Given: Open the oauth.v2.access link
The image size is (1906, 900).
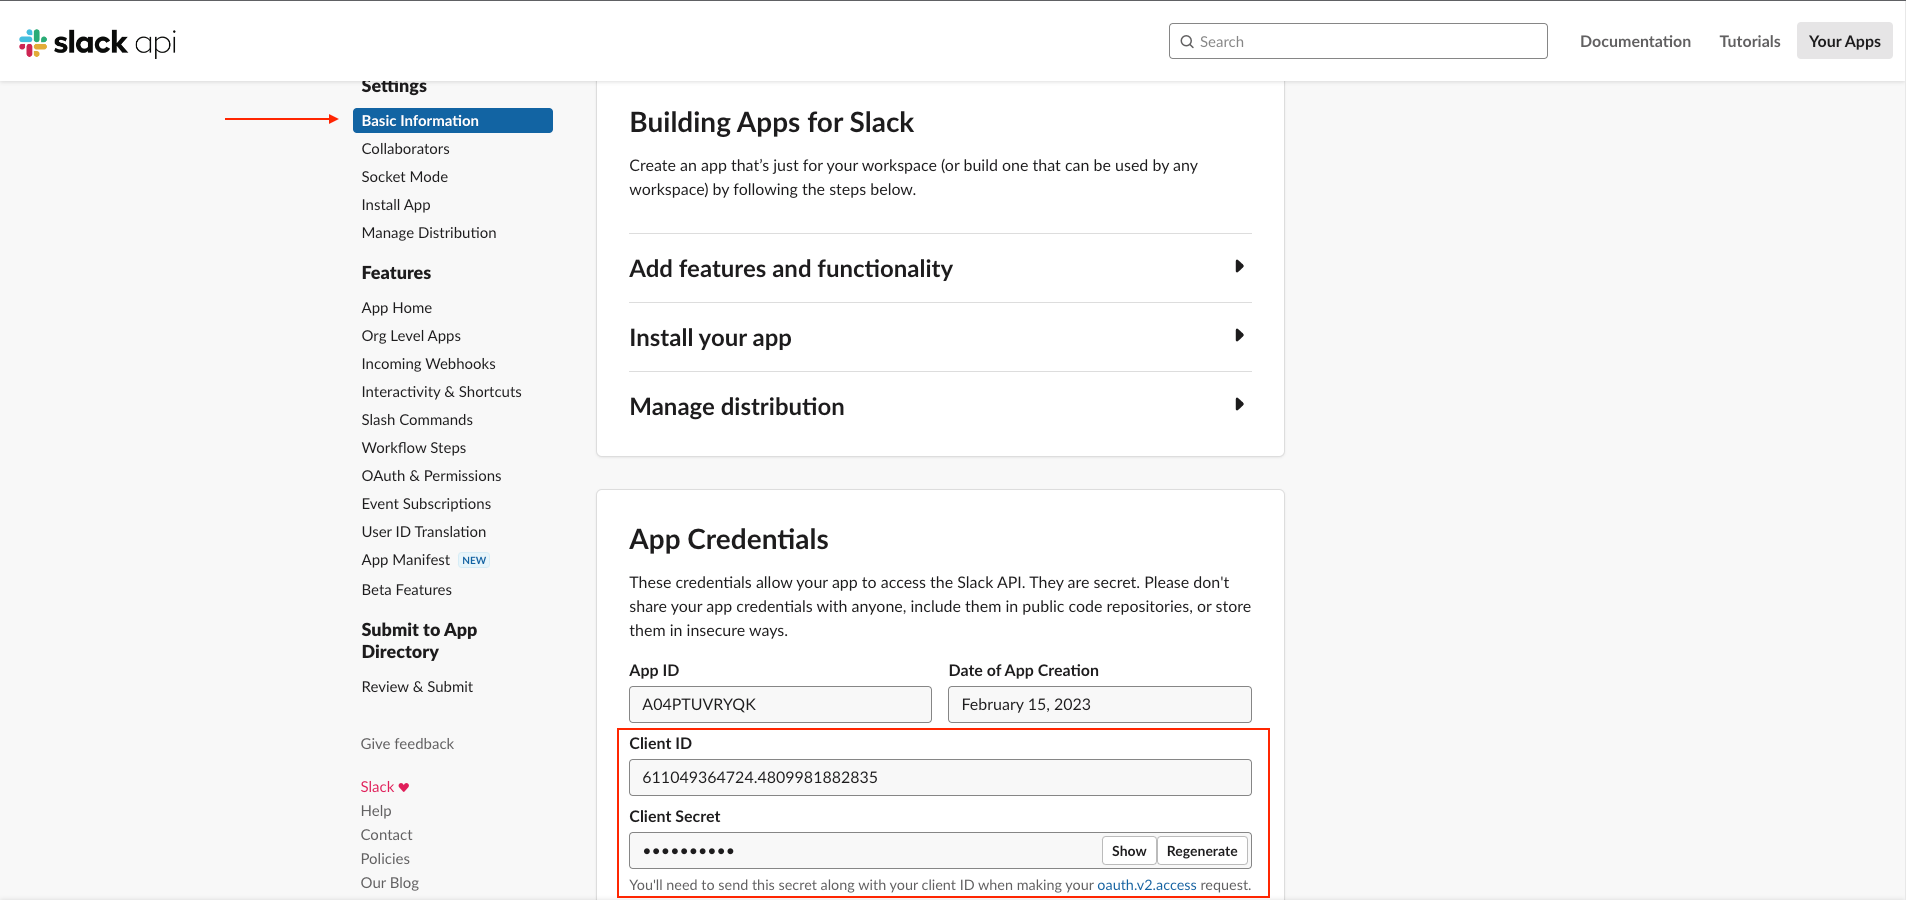Looking at the screenshot, I should (x=1146, y=885).
